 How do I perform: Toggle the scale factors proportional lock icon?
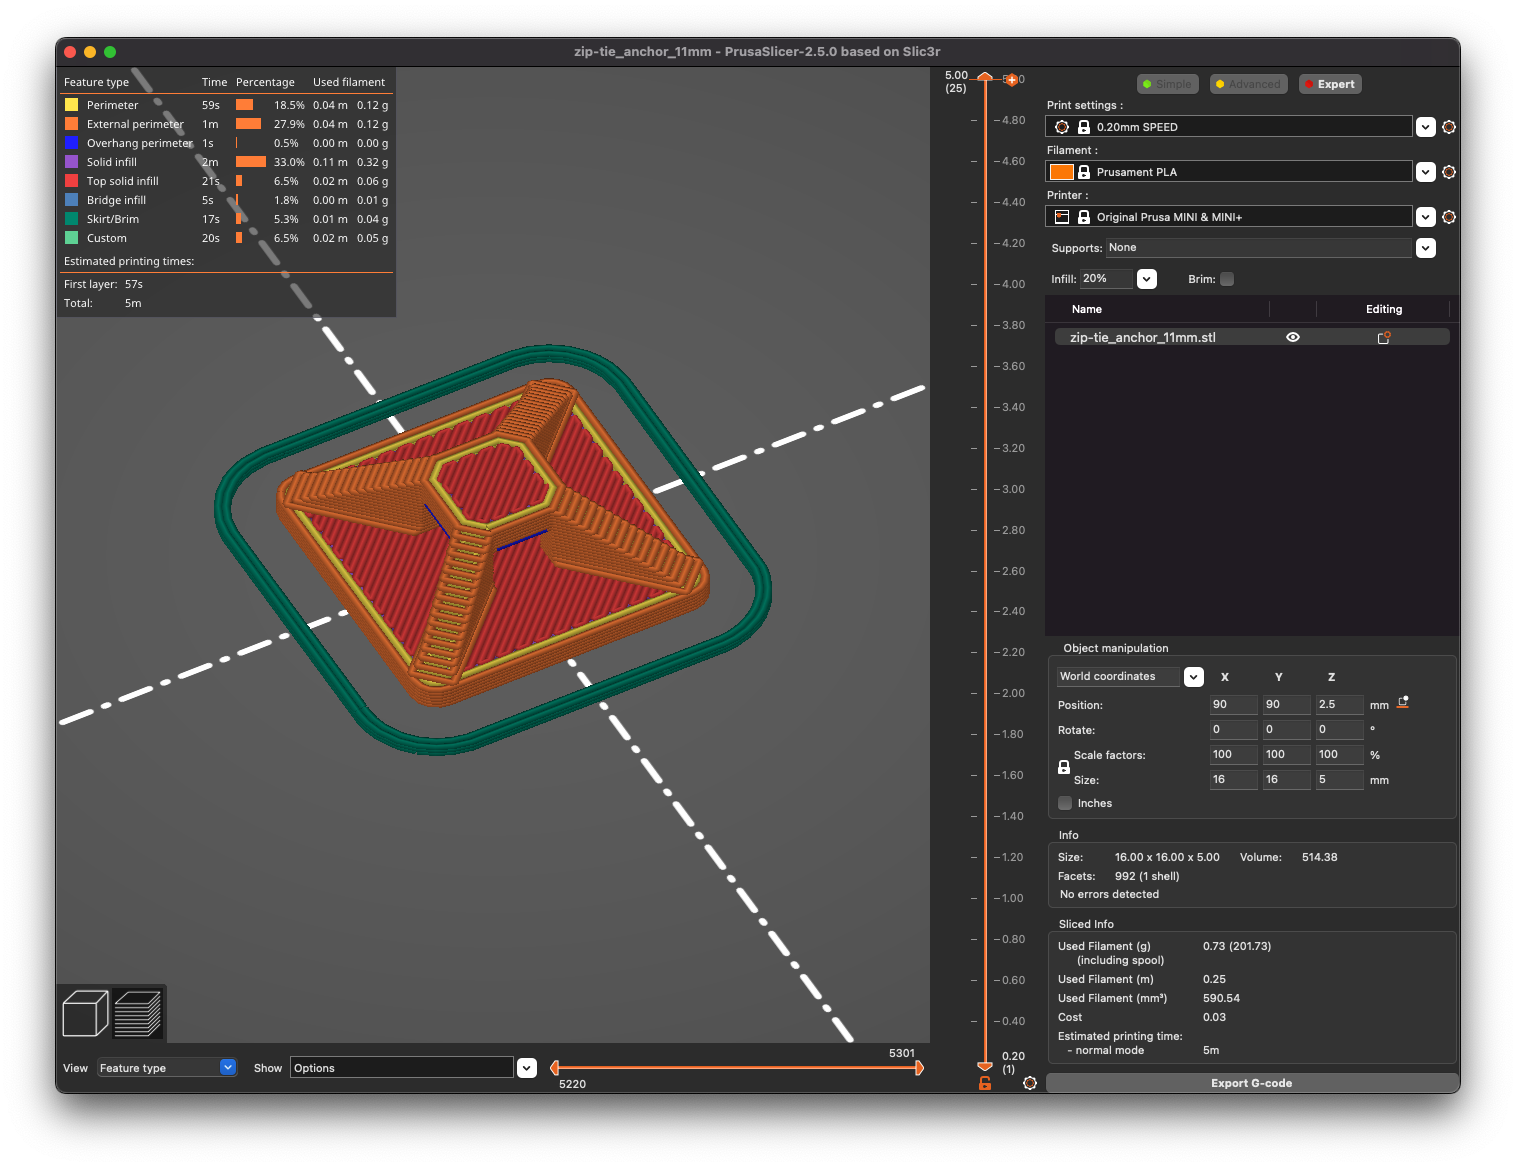tap(1064, 767)
